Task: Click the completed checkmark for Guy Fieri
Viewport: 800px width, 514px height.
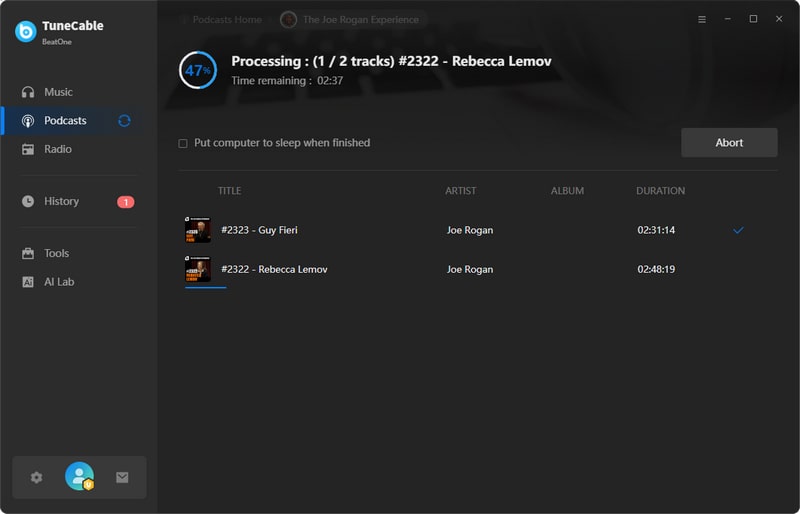Action: tap(738, 230)
